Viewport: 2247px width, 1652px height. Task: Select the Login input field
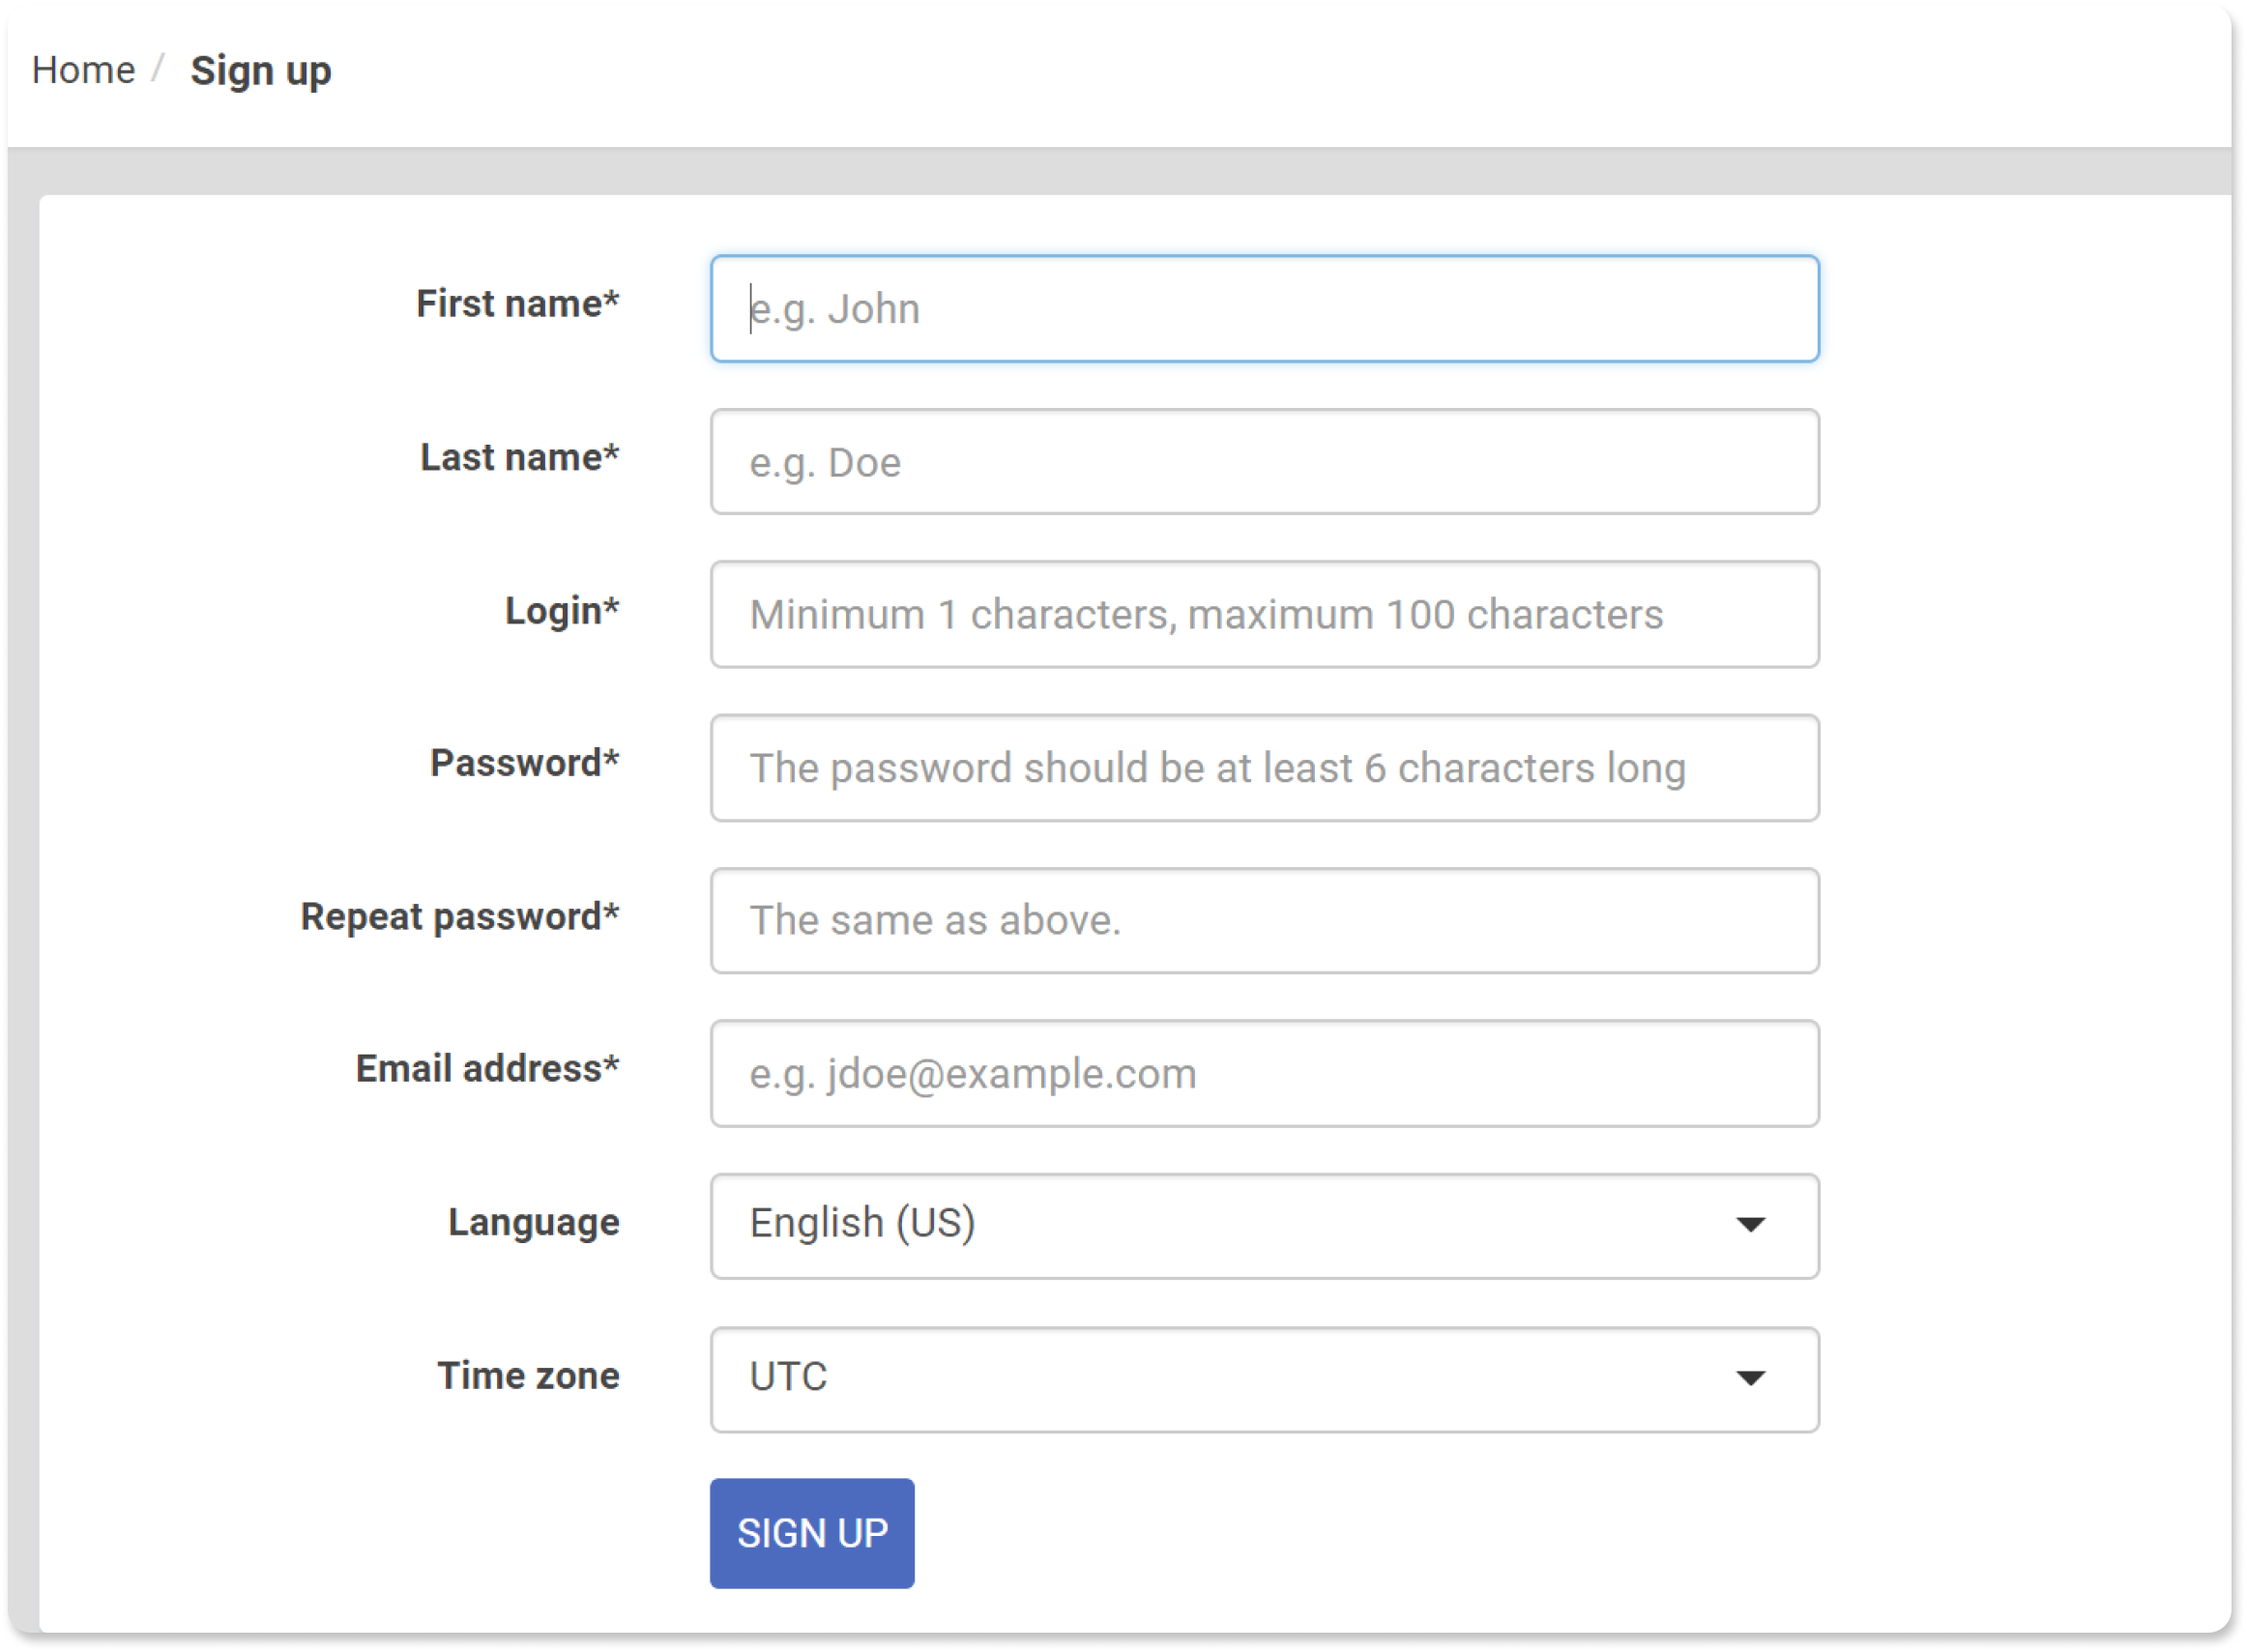1264,614
